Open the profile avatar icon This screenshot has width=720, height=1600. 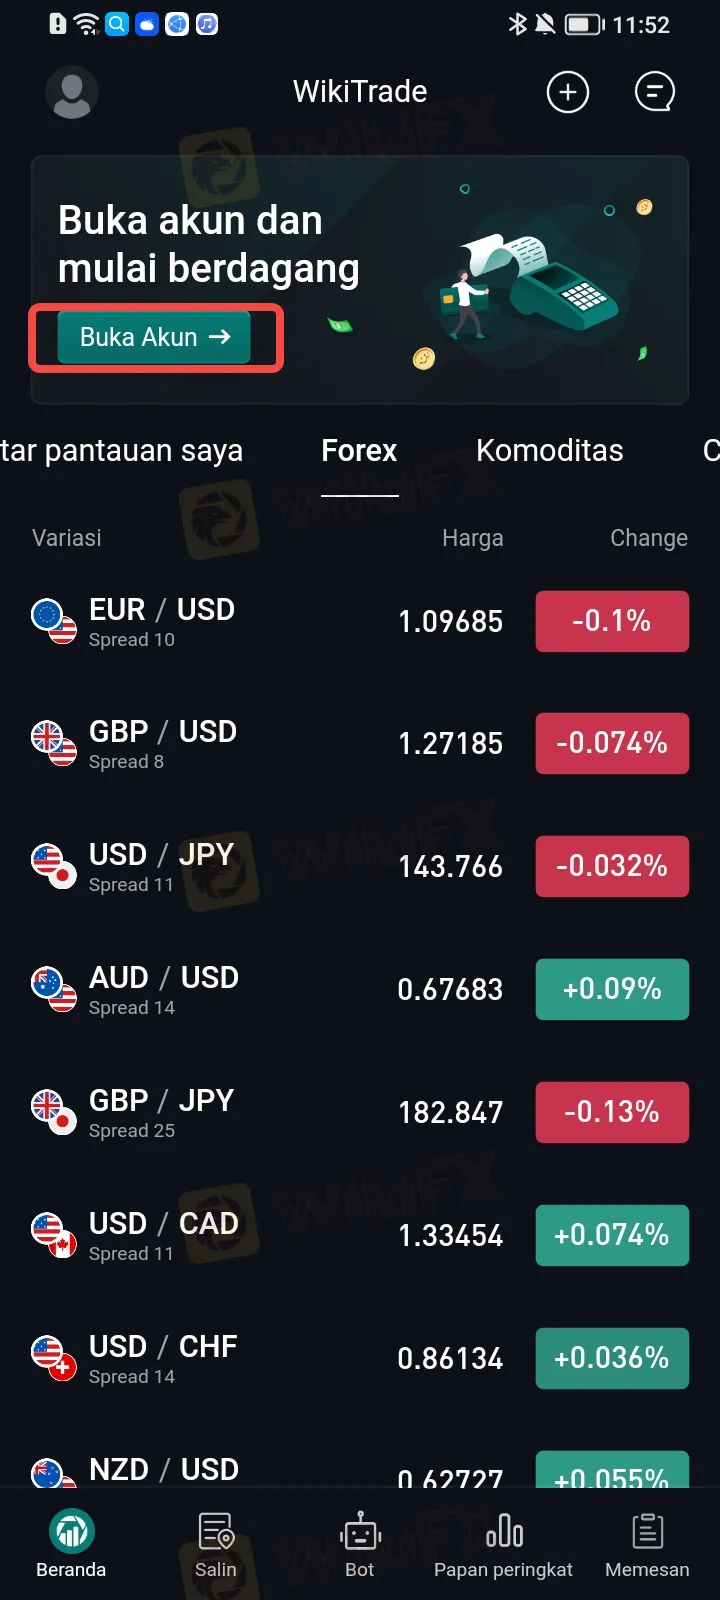point(72,93)
